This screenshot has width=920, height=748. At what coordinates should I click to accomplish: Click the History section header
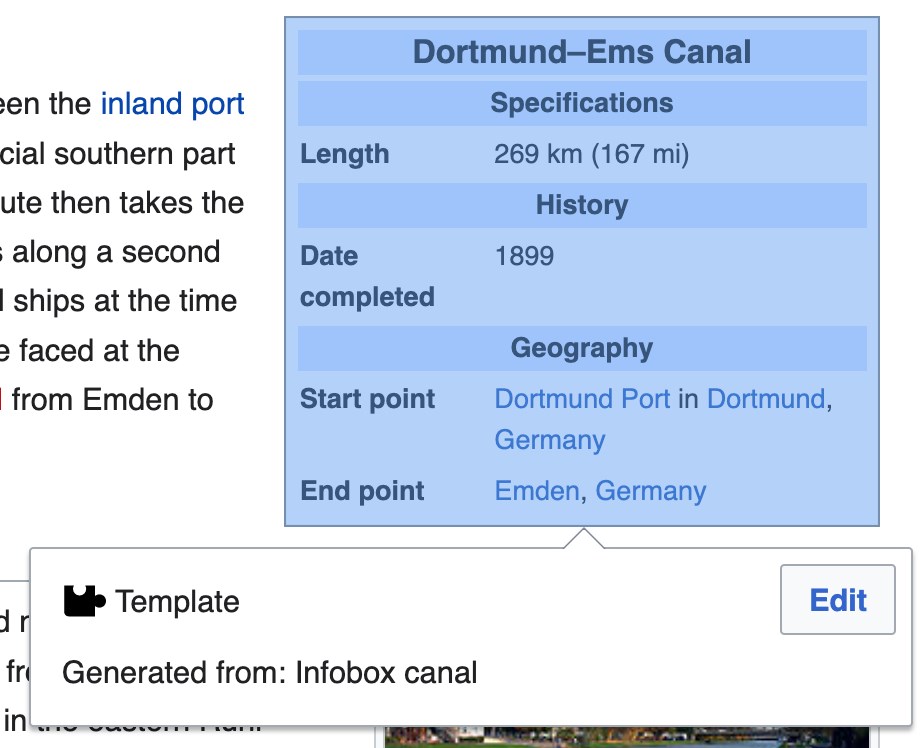pyautogui.click(x=582, y=205)
